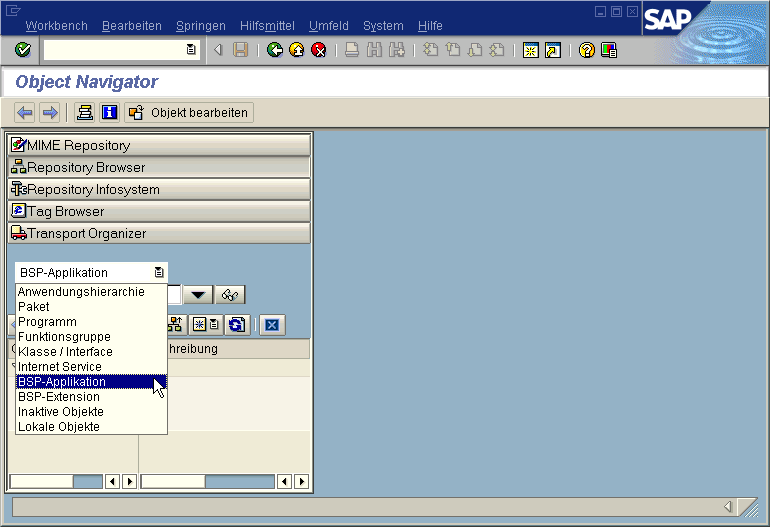Choose BSP-Extension in the list

[x=91, y=397]
